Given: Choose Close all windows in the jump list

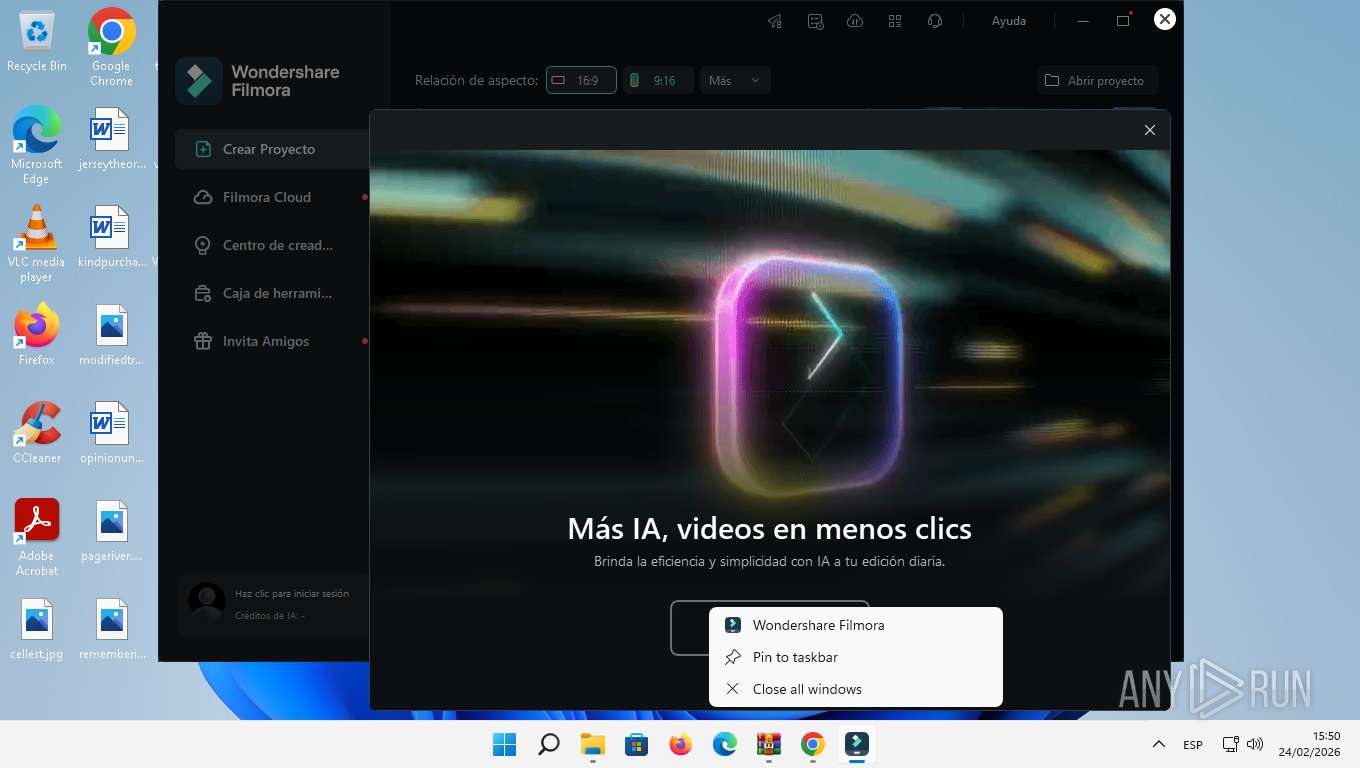Looking at the screenshot, I should coord(855,689).
